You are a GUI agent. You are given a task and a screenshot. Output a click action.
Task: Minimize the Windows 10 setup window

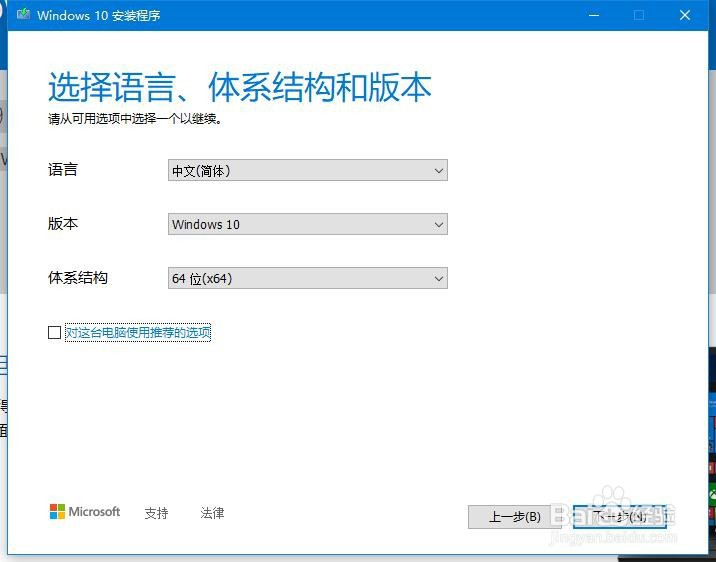click(x=594, y=15)
